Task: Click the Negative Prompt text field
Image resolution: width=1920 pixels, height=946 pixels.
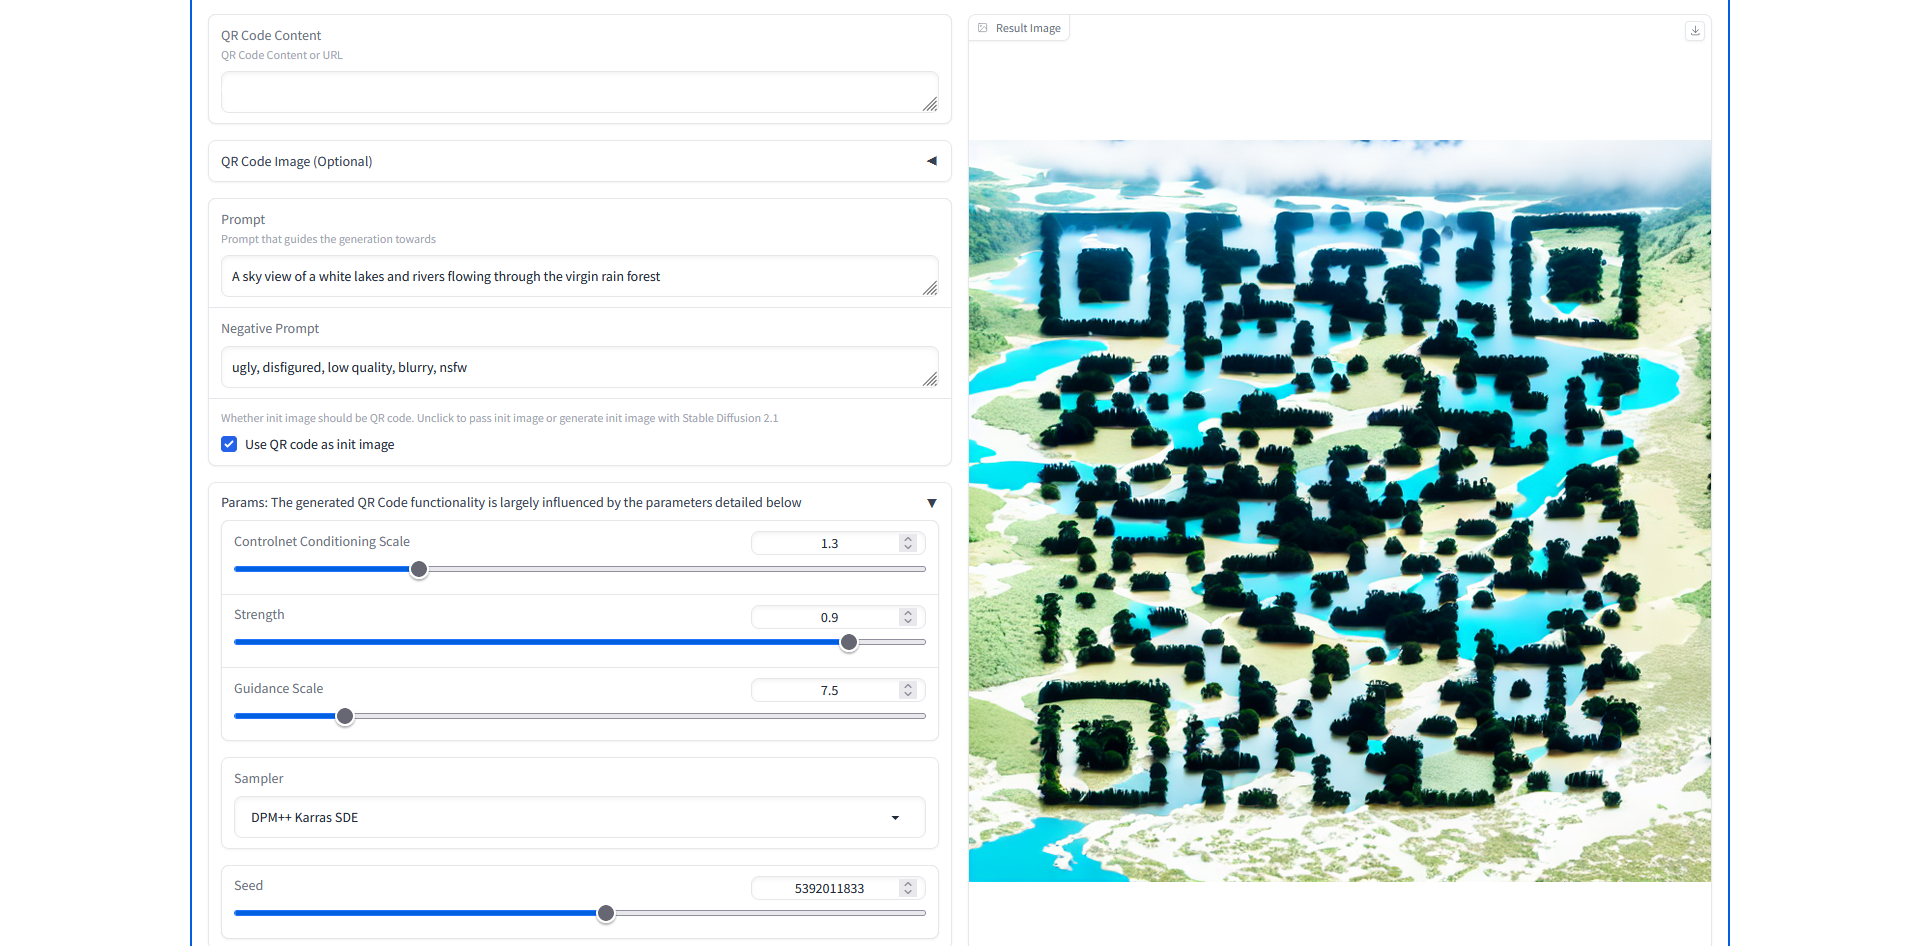Action: click(580, 367)
